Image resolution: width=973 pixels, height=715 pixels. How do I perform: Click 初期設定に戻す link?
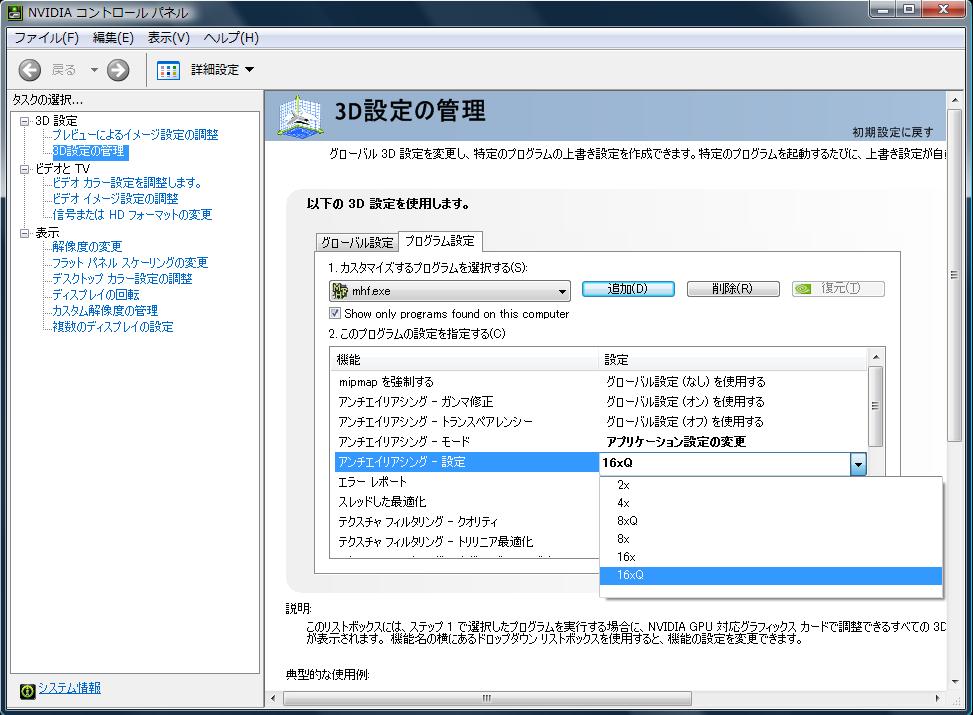click(x=893, y=132)
